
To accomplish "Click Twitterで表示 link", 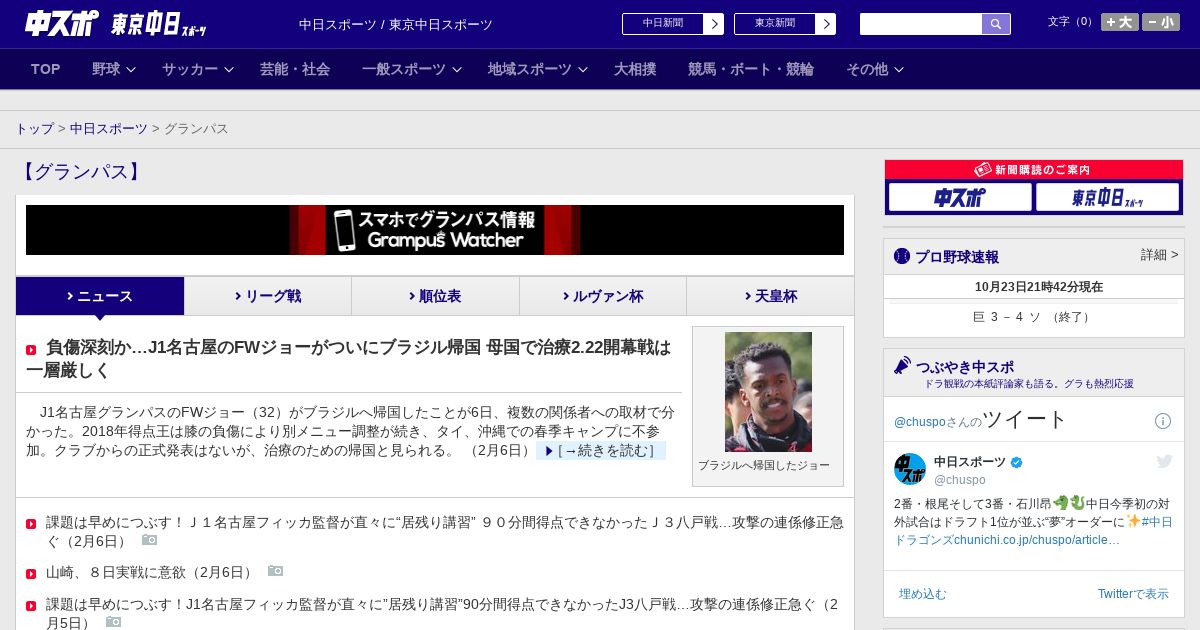I will [1133, 594].
